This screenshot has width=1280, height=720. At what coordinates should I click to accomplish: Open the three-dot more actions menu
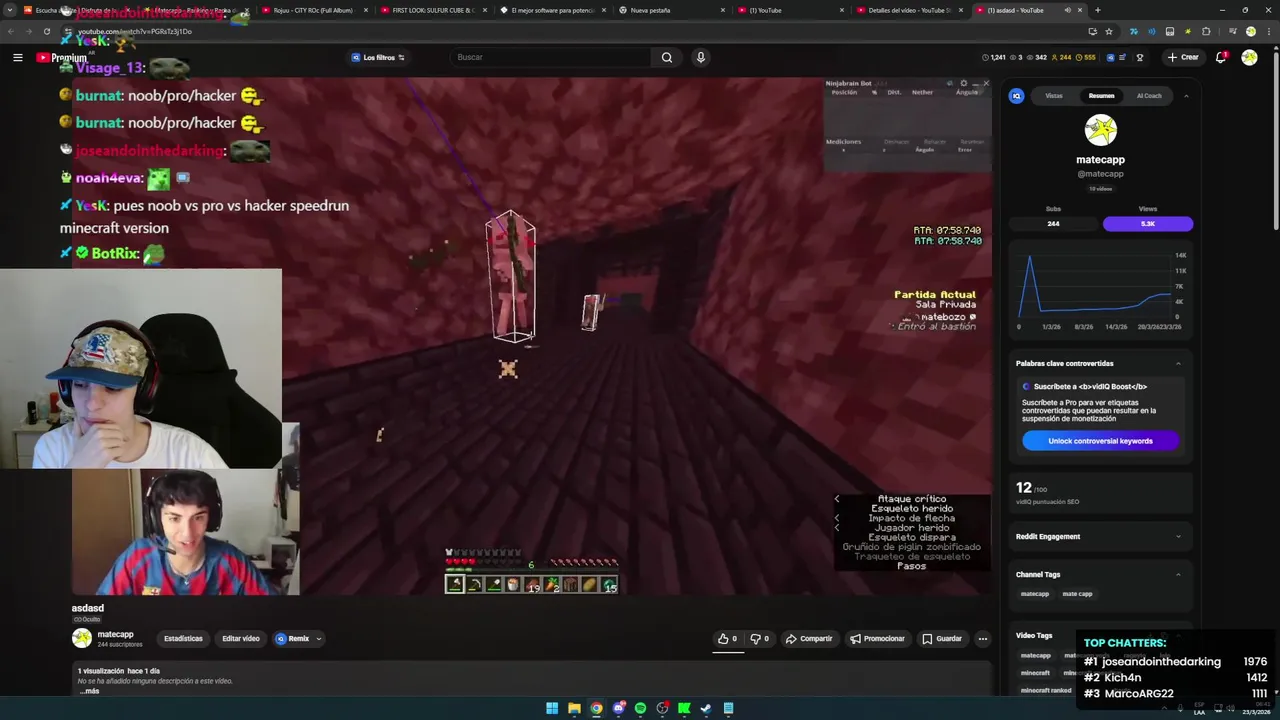pyautogui.click(x=982, y=638)
